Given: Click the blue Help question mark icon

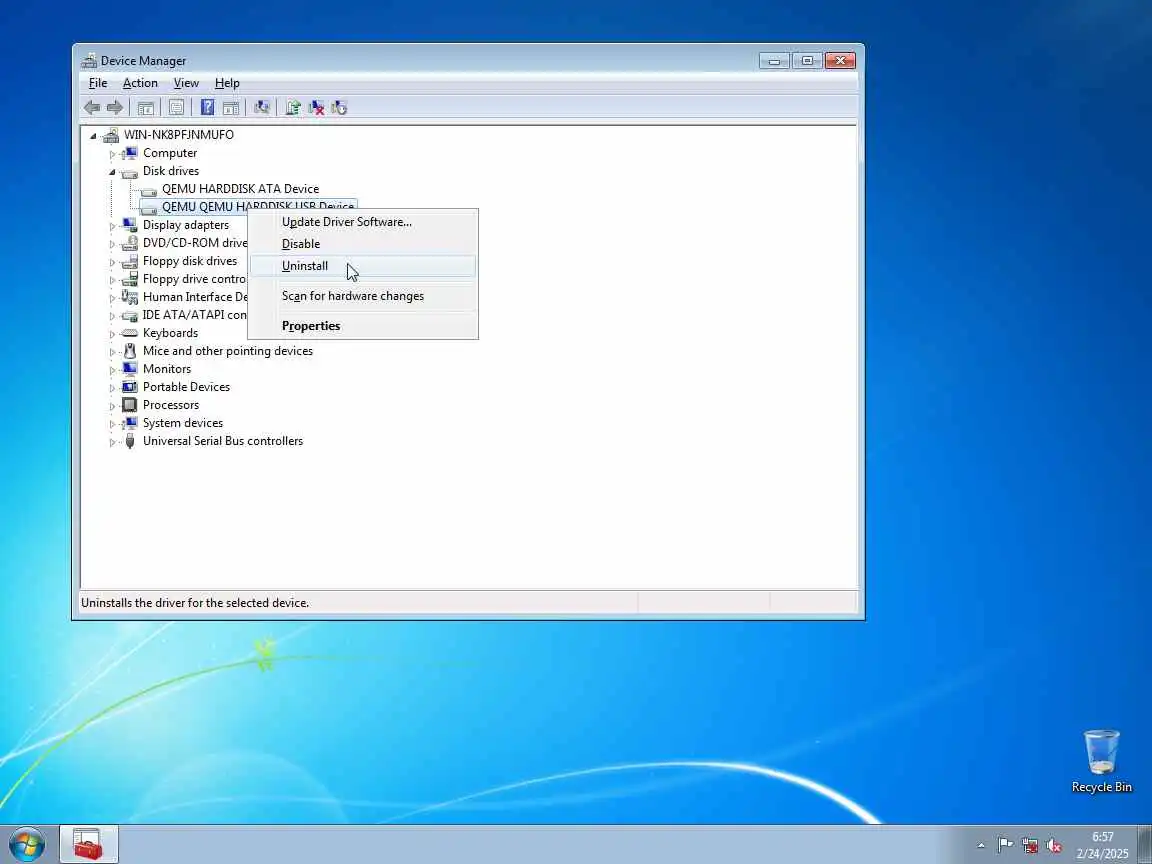Looking at the screenshot, I should pos(207,108).
